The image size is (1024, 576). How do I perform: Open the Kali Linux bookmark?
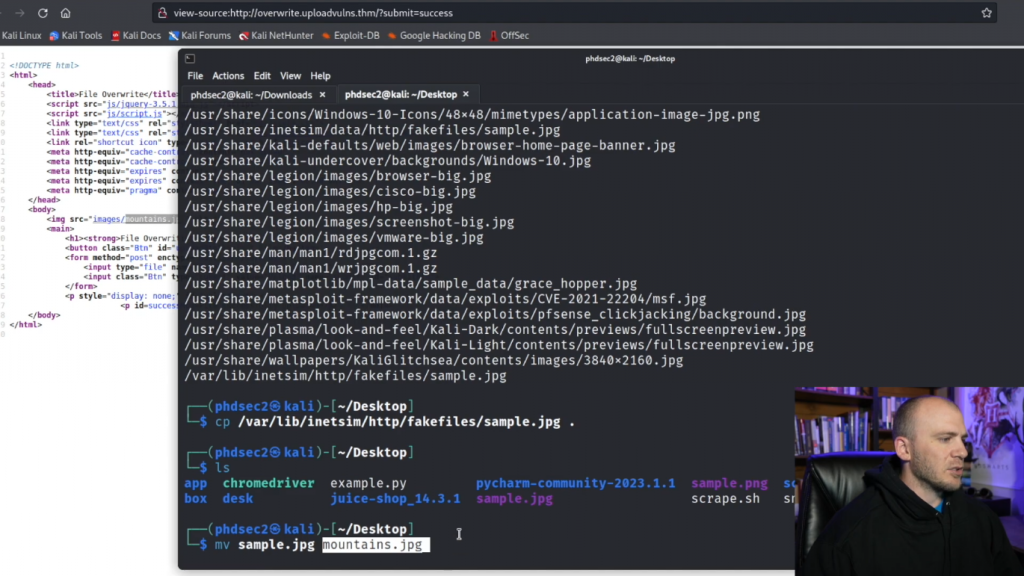tap(21, 35)
